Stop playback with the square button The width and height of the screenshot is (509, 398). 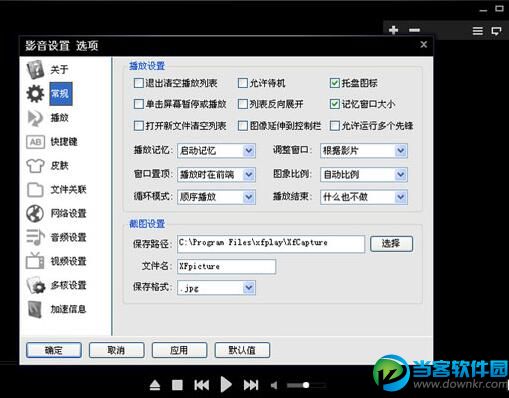177,385
